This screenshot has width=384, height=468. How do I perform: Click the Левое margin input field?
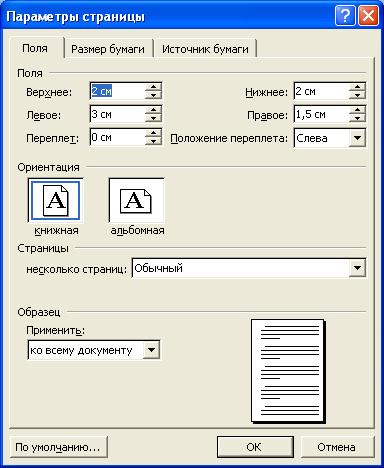[118, 114]
